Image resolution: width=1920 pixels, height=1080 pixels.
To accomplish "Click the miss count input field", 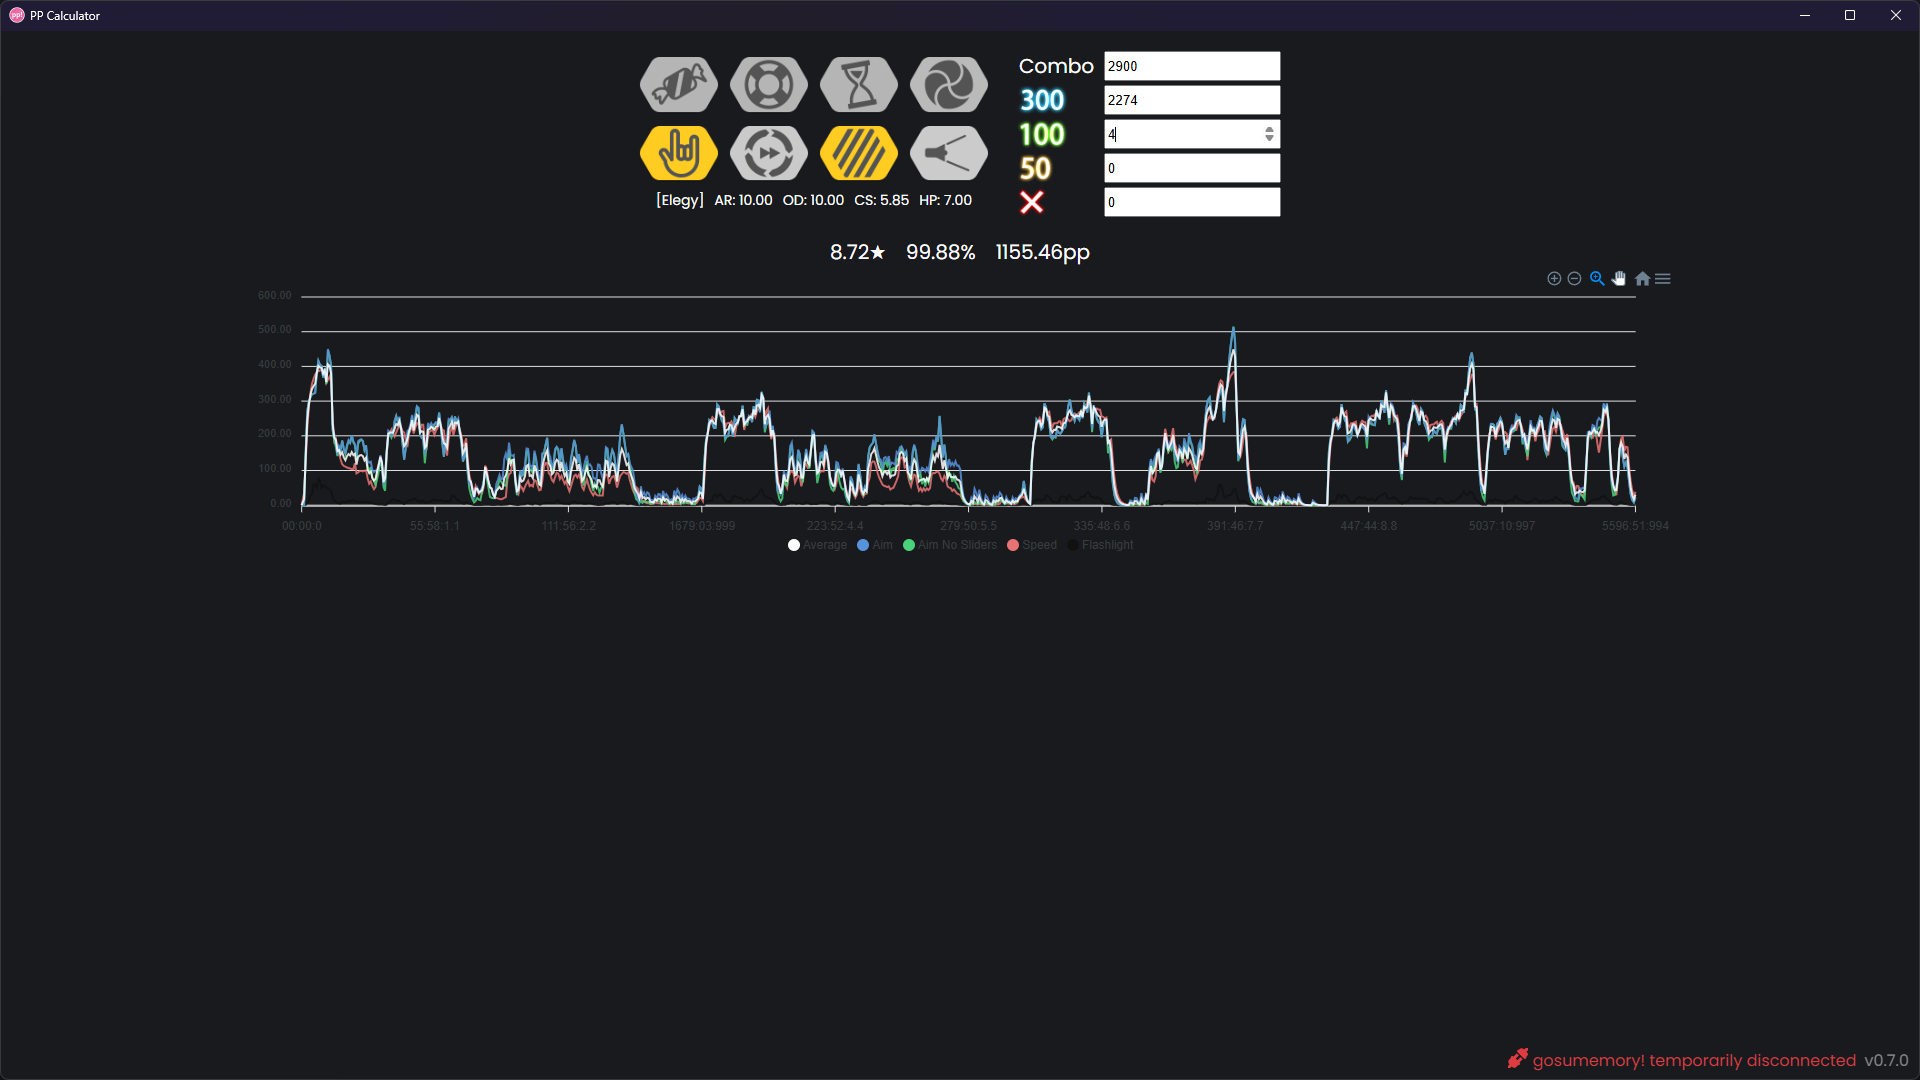I will (1191, 202).
